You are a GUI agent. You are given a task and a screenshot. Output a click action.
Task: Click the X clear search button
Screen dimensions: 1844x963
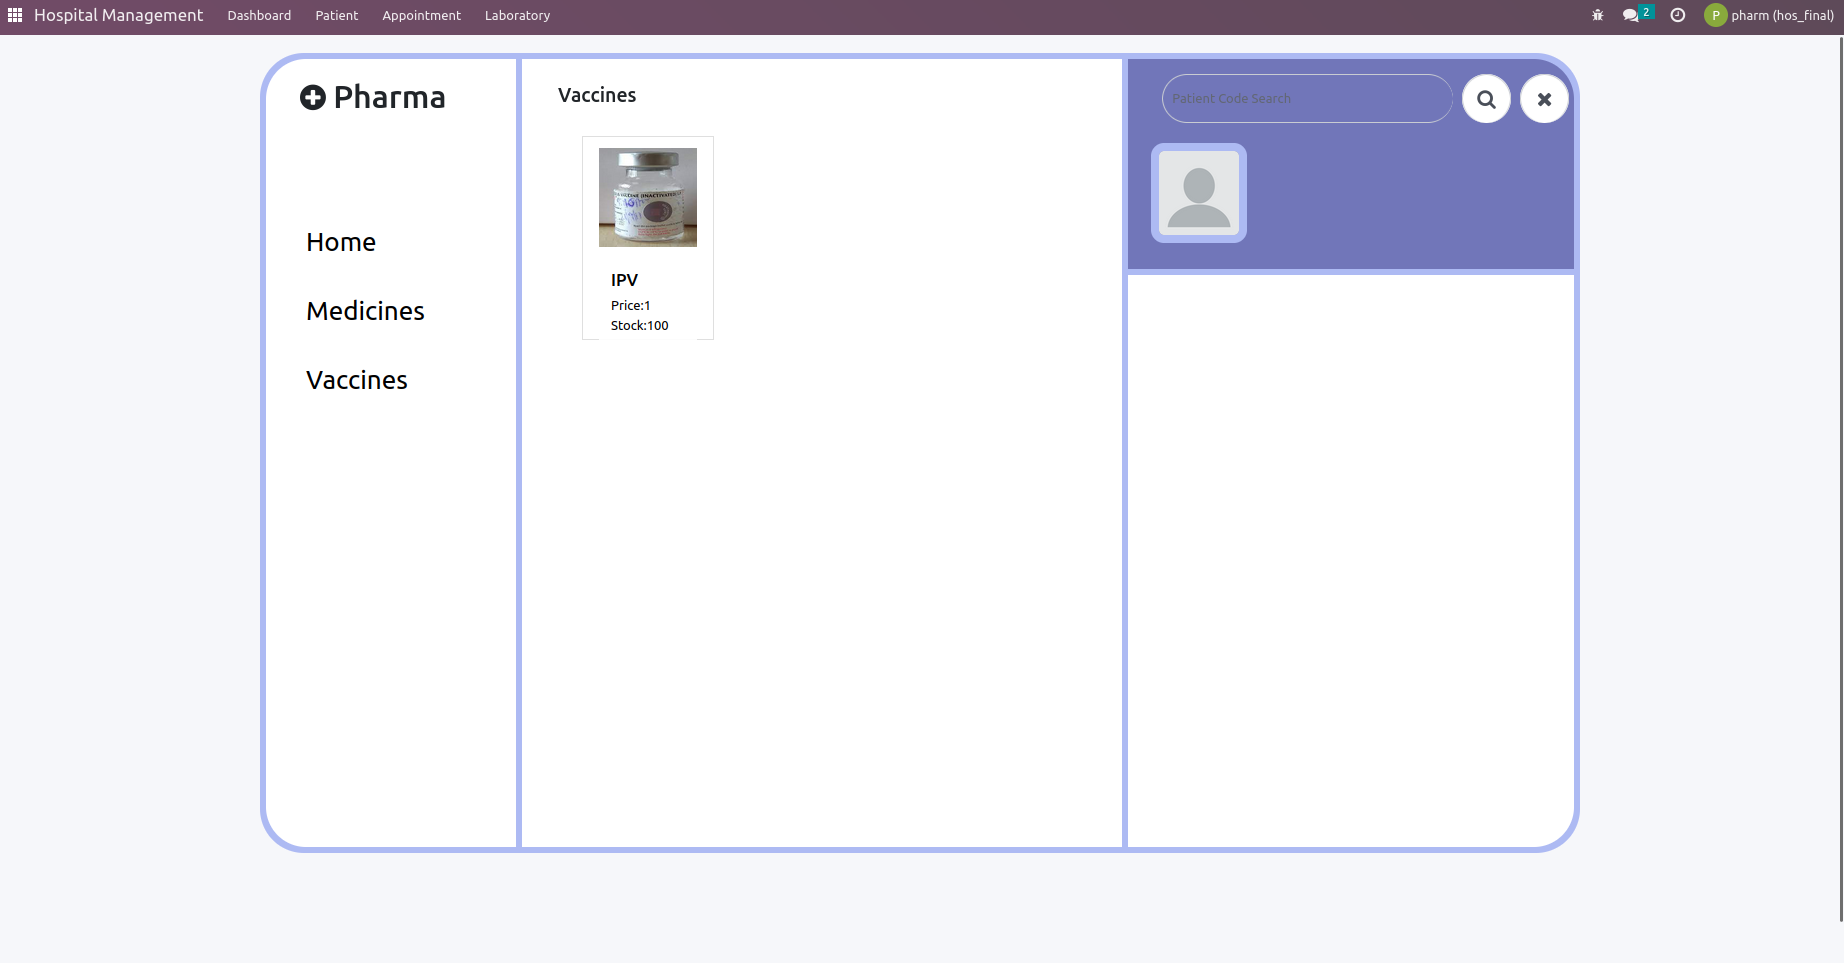point(1544,99)
